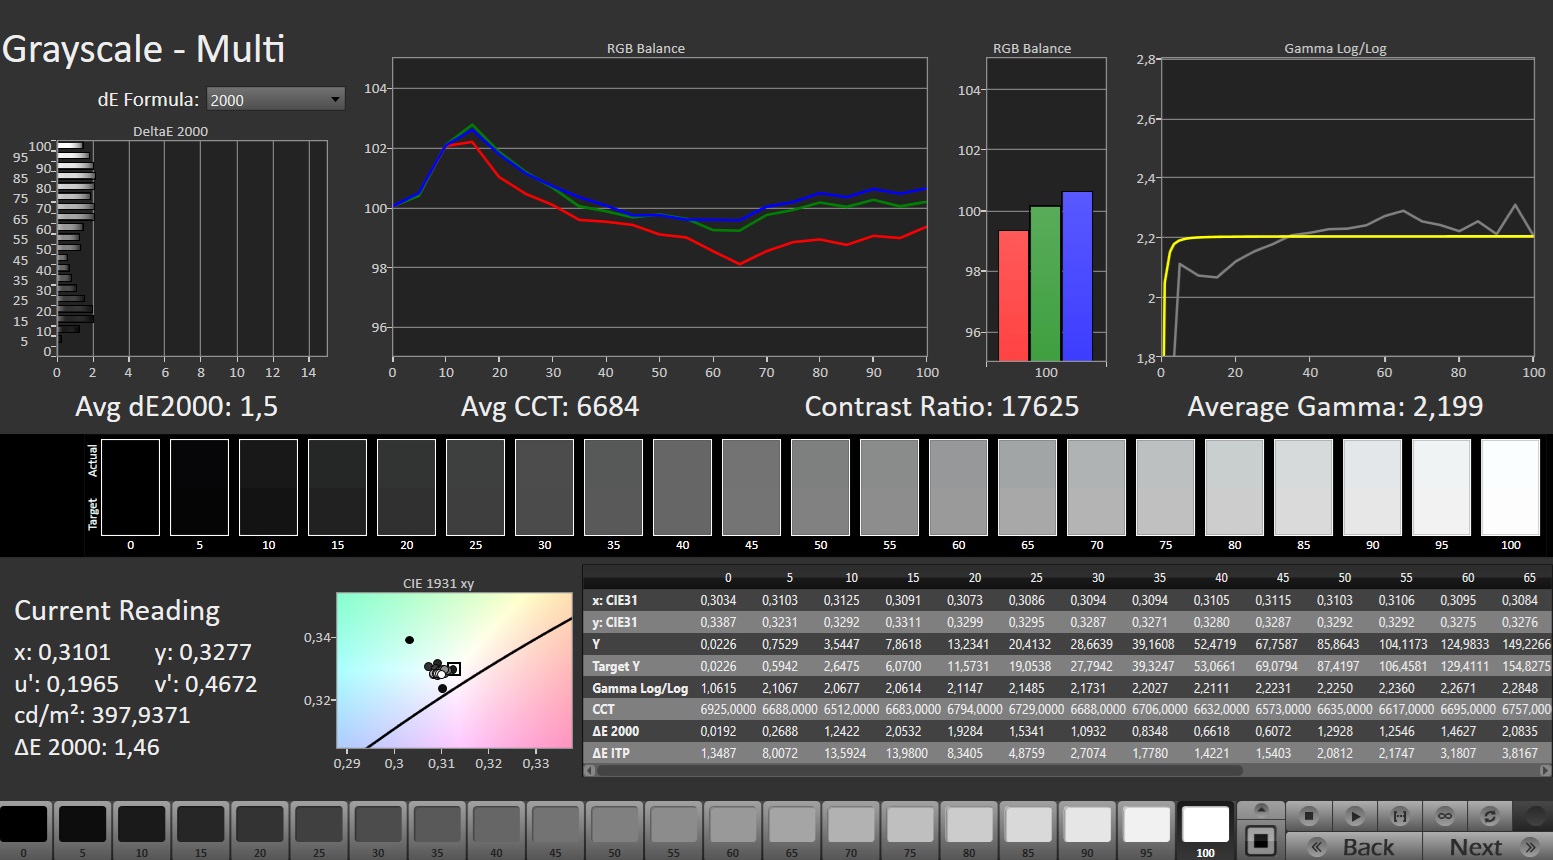This screenshot has width=1553, height=860.
Task: Select the 80 level swatch in the bottom strip
Action: tap(969, 824)
